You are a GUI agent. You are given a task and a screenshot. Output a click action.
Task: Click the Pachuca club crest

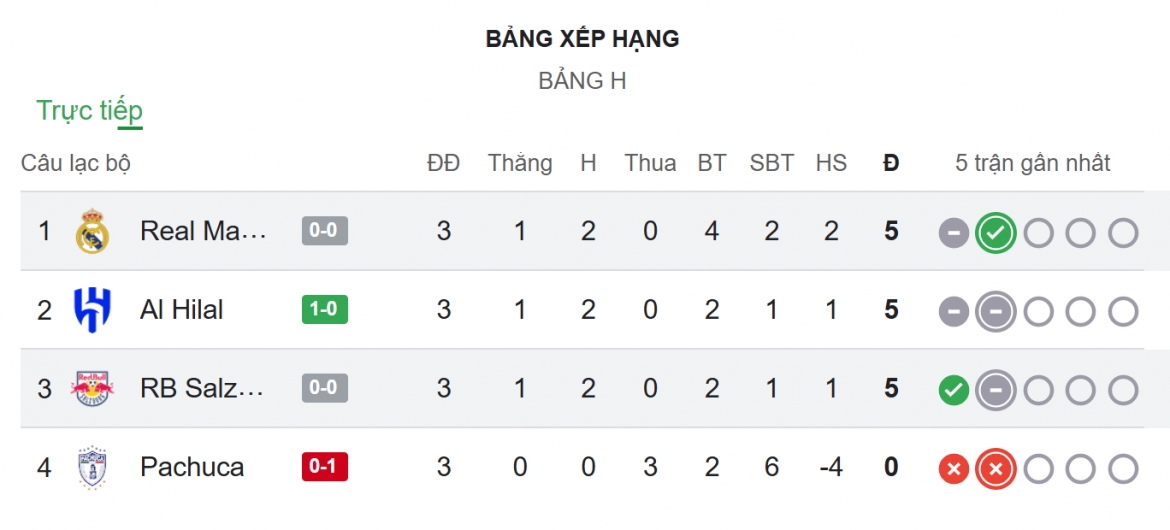[x=93, y=467]
